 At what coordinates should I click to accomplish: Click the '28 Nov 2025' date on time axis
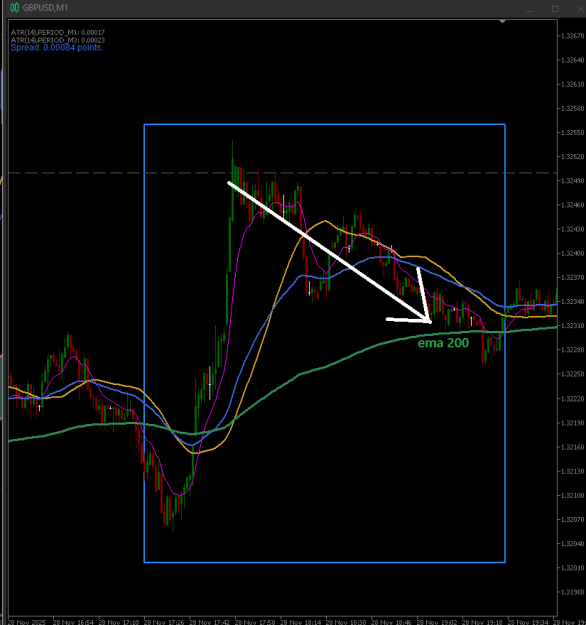coord(27,622)
